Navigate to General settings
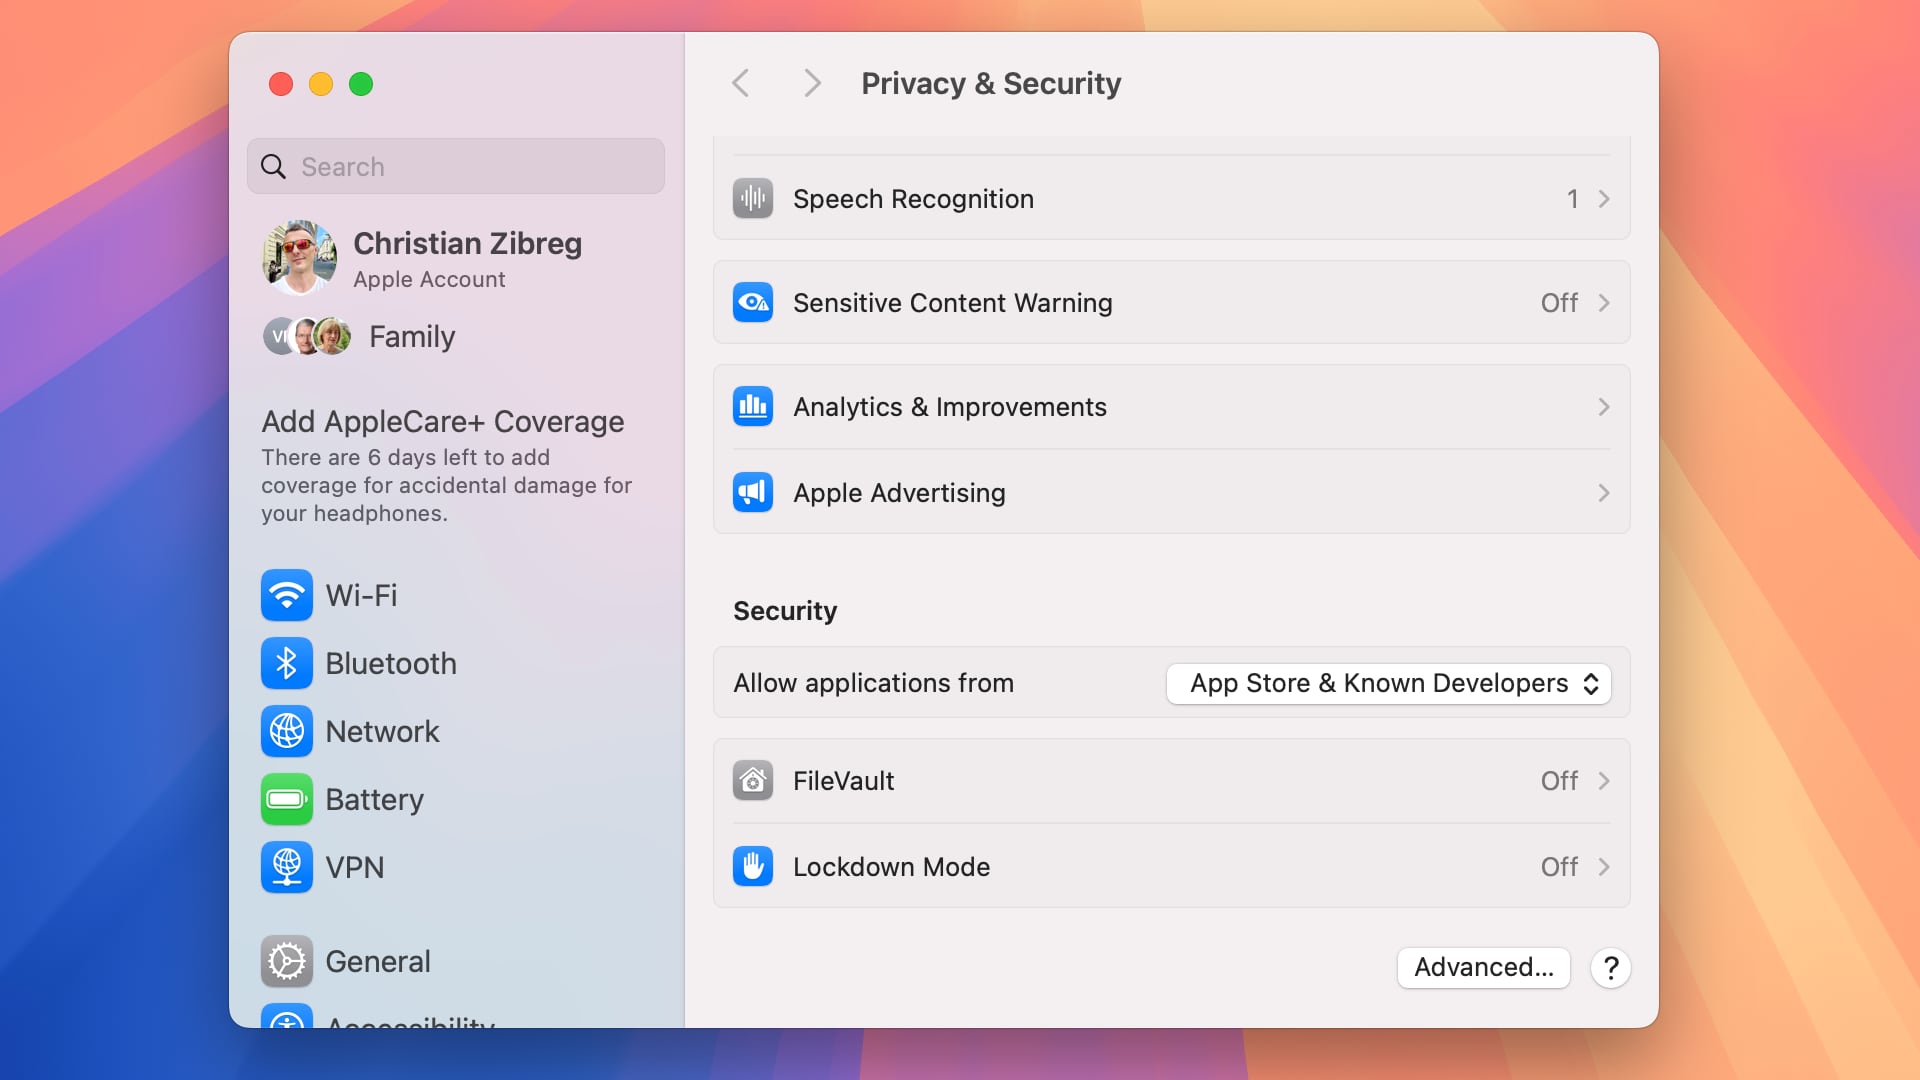The height and width of the screenshot is (1080, 1920). (x=377, y=961)
